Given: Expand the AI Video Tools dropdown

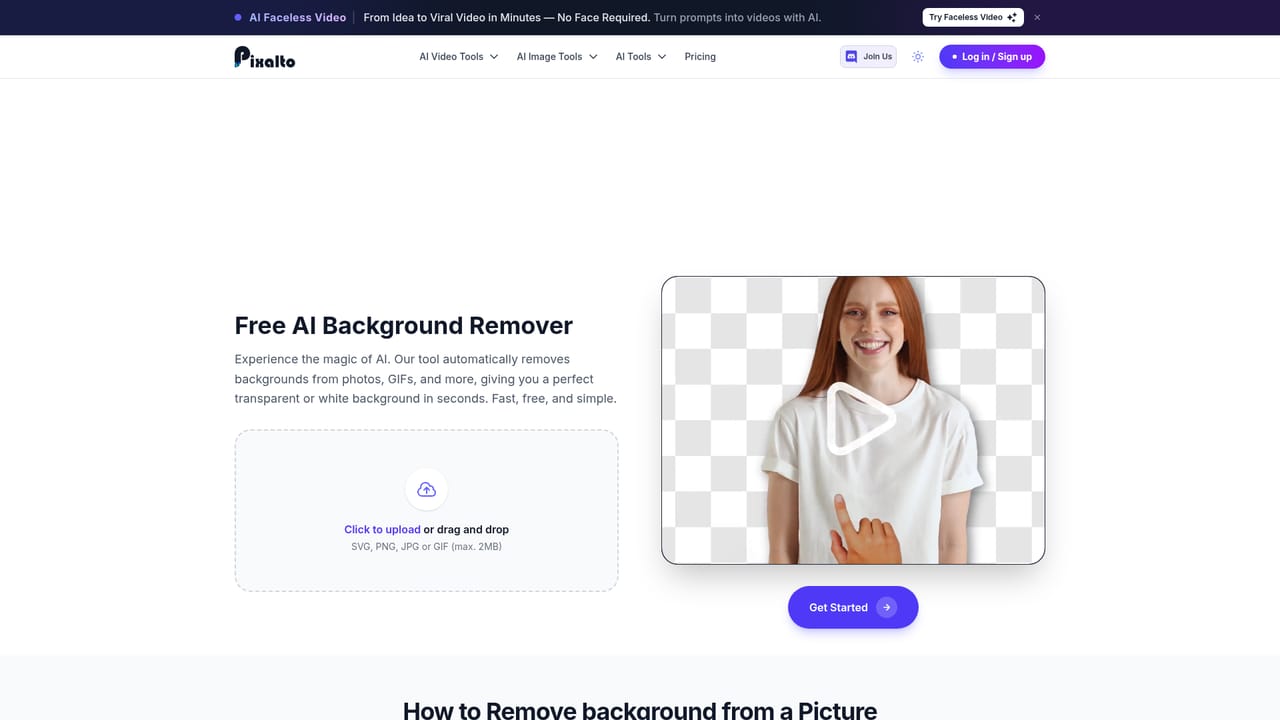Looking at the screenshot, I should click(459, 57).
